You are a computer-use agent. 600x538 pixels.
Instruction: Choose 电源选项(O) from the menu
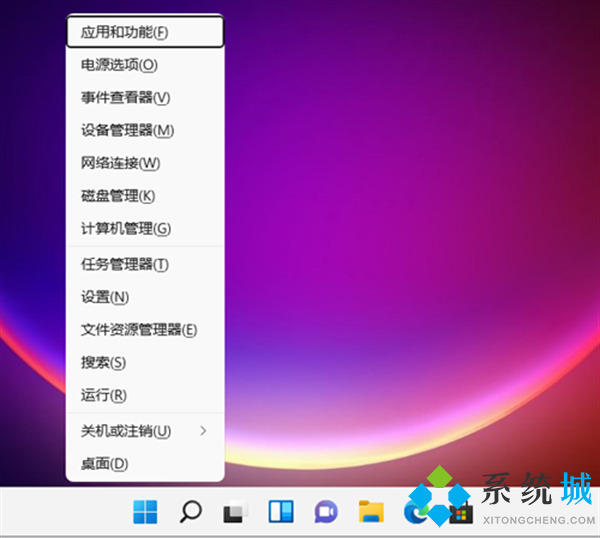coord(145,65)
